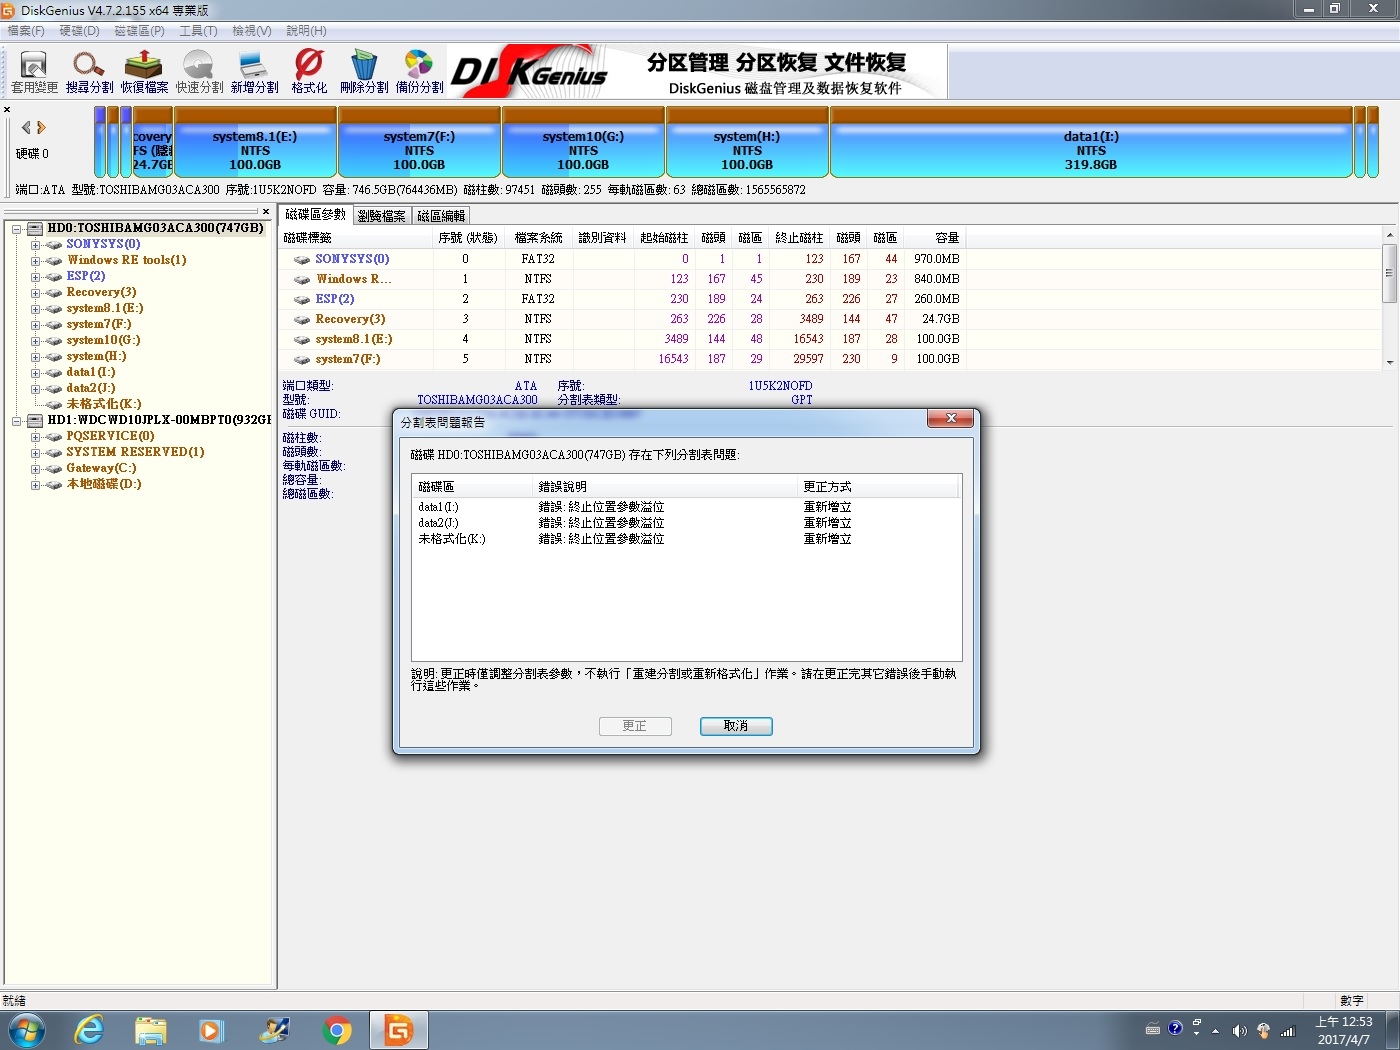
Task: Select 本地磁碟(D:) in the tree
Action: 103,484
